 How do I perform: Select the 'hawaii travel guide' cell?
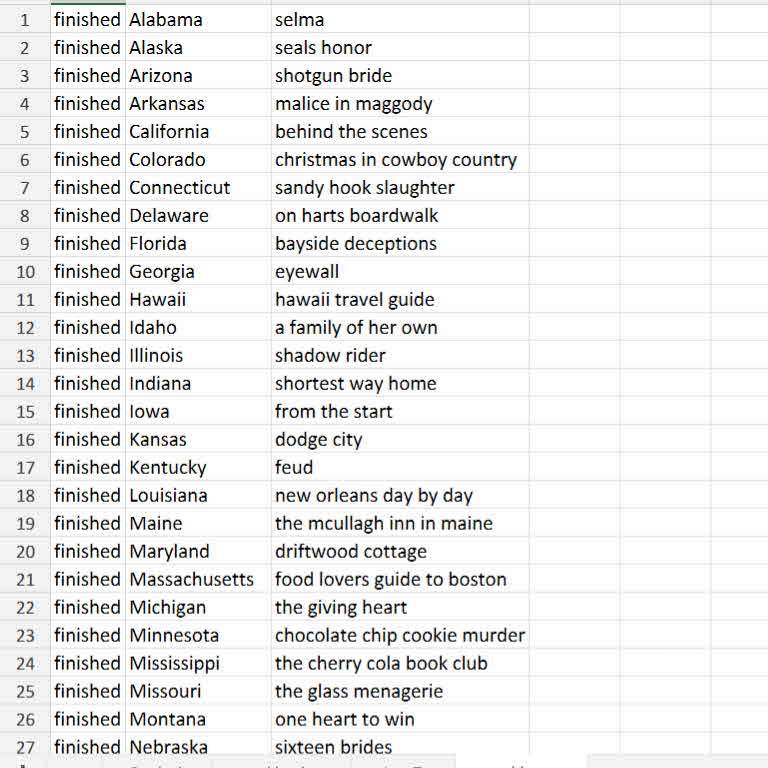(355, 299)
